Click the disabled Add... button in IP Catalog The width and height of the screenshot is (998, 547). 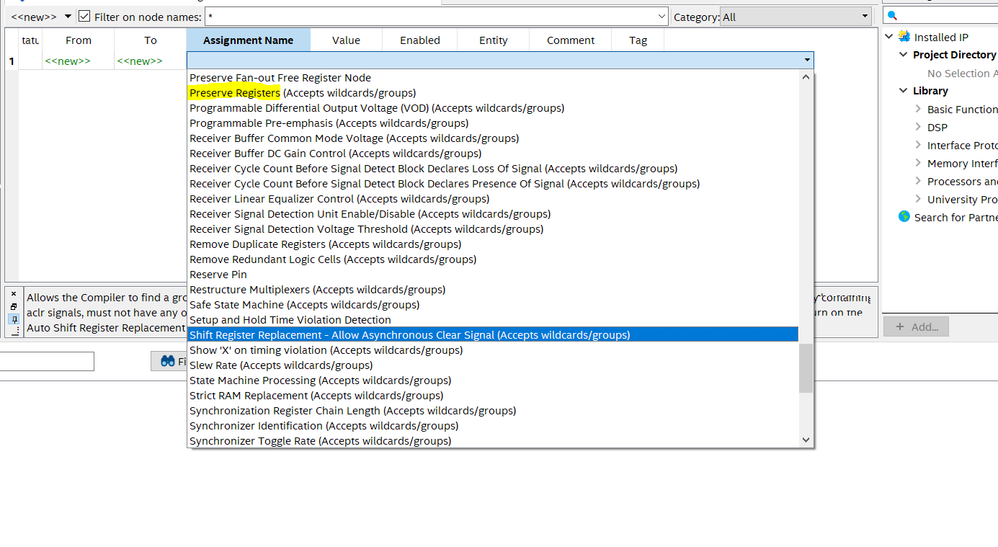click(916, 327)
